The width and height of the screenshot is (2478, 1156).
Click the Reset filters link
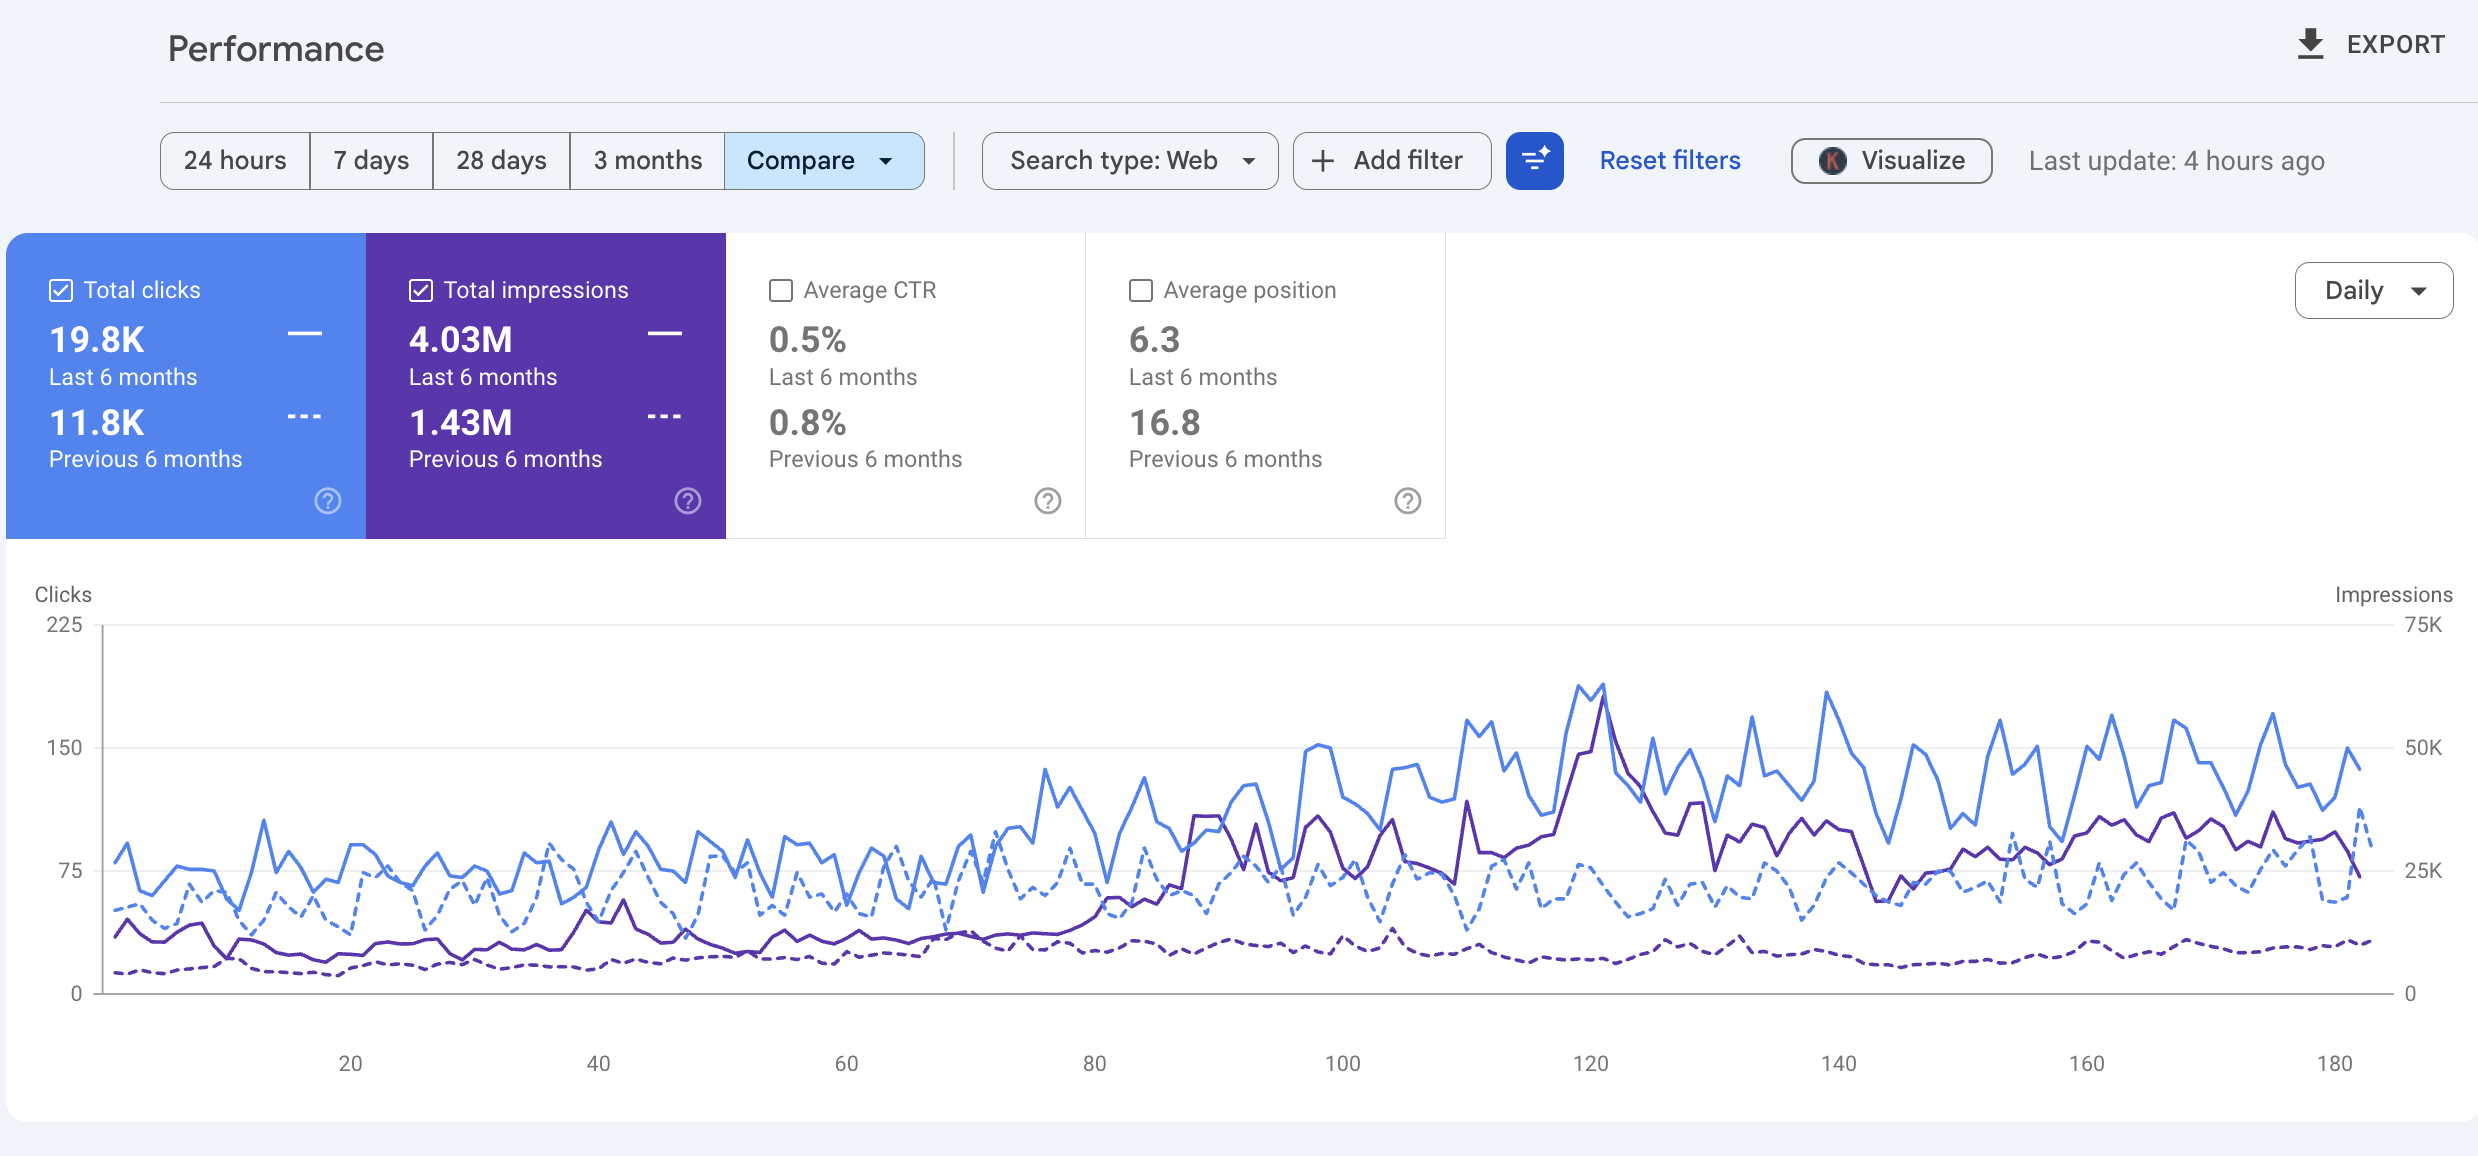[x=1669, y=160]
